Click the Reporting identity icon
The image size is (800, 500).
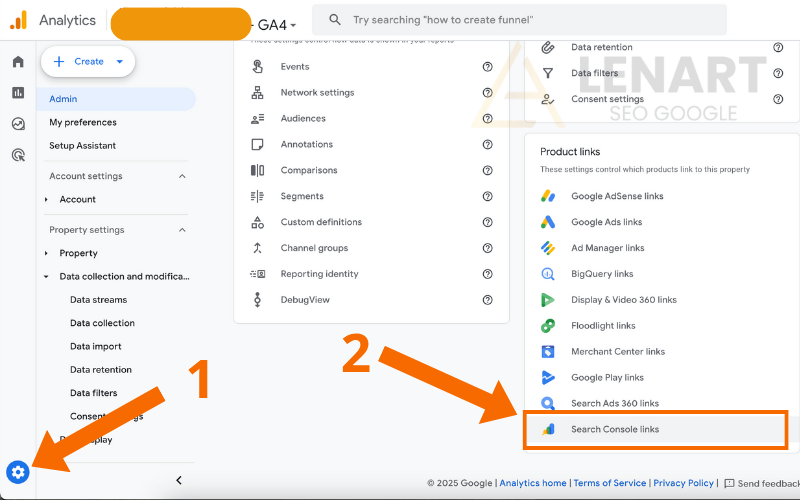(x=257, y=274)
